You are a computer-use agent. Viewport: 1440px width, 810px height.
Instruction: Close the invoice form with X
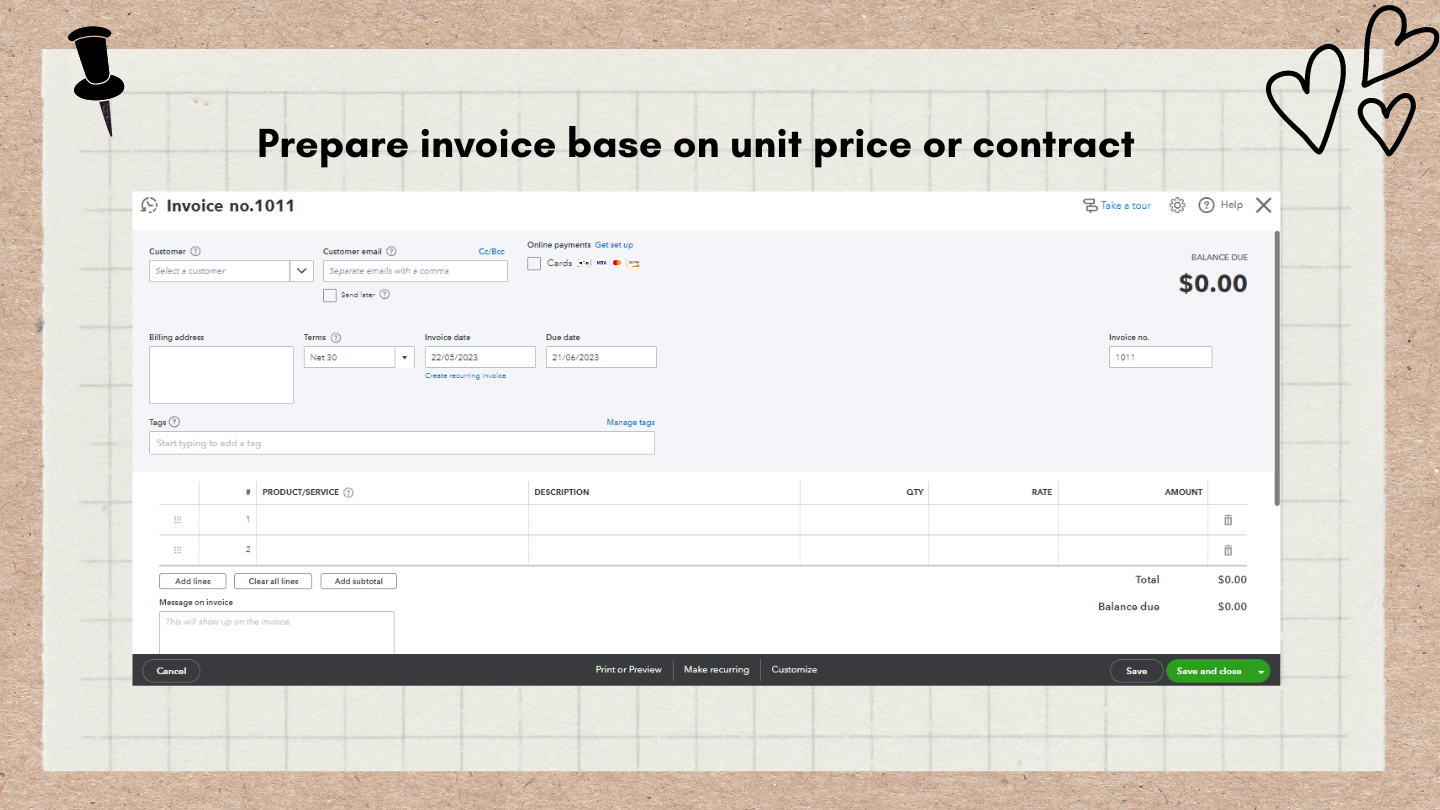(1264, 205)
